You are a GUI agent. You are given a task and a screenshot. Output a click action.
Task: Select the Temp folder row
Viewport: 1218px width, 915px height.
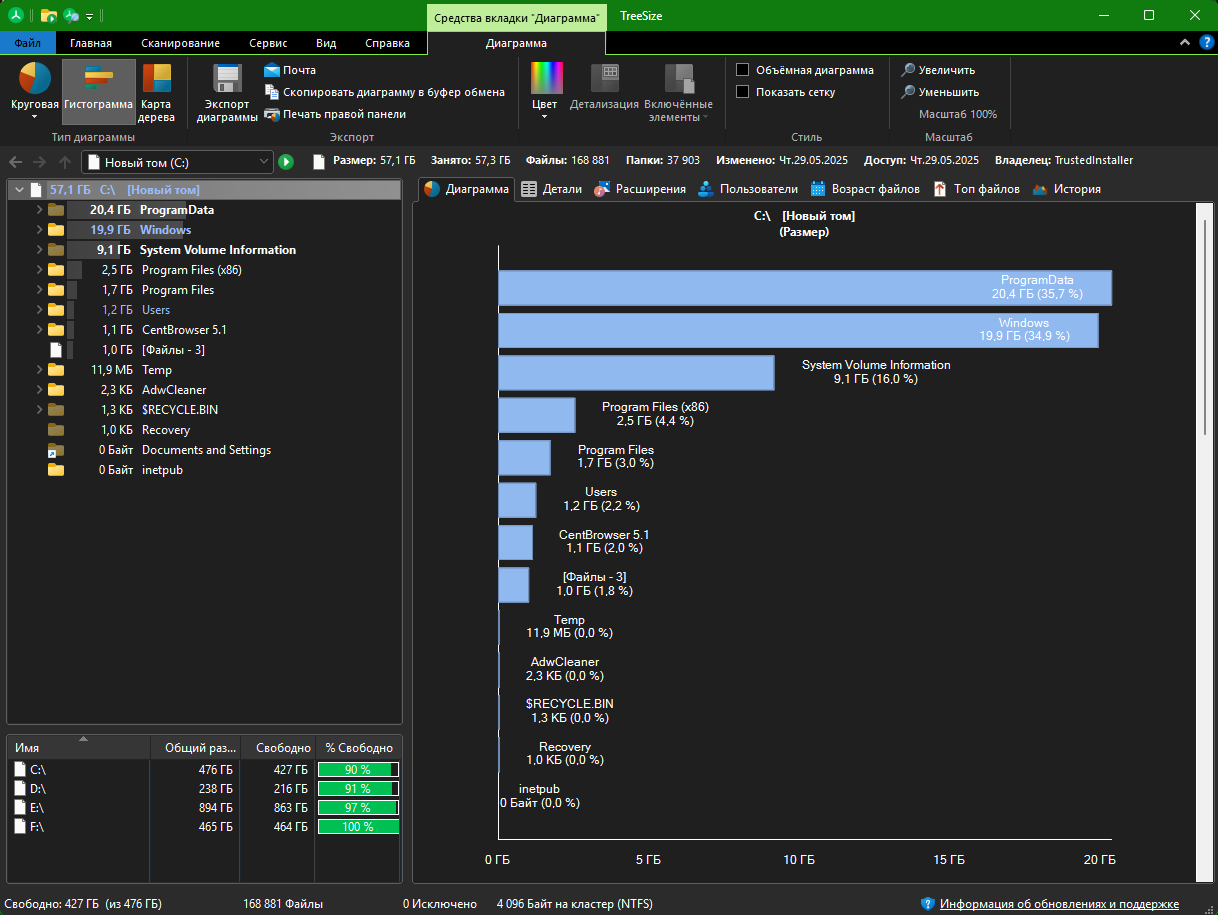204,370
